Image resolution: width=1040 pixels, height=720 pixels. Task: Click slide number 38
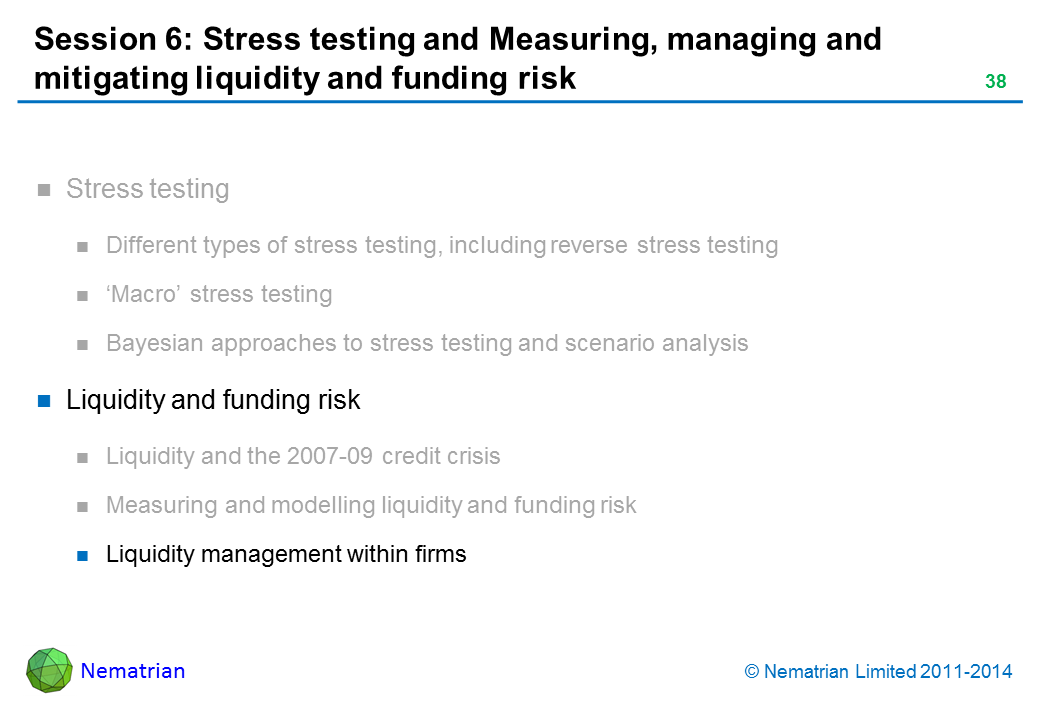(x=995, y=82)
